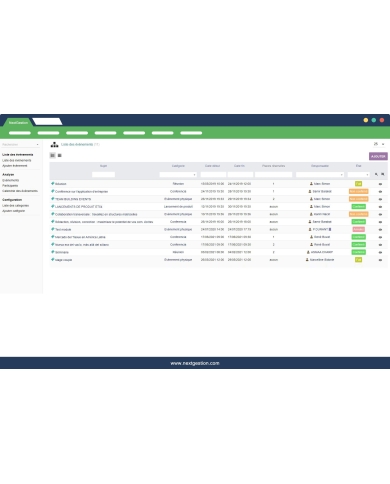Open the Catégorie filter dropdown

[178, 174]
